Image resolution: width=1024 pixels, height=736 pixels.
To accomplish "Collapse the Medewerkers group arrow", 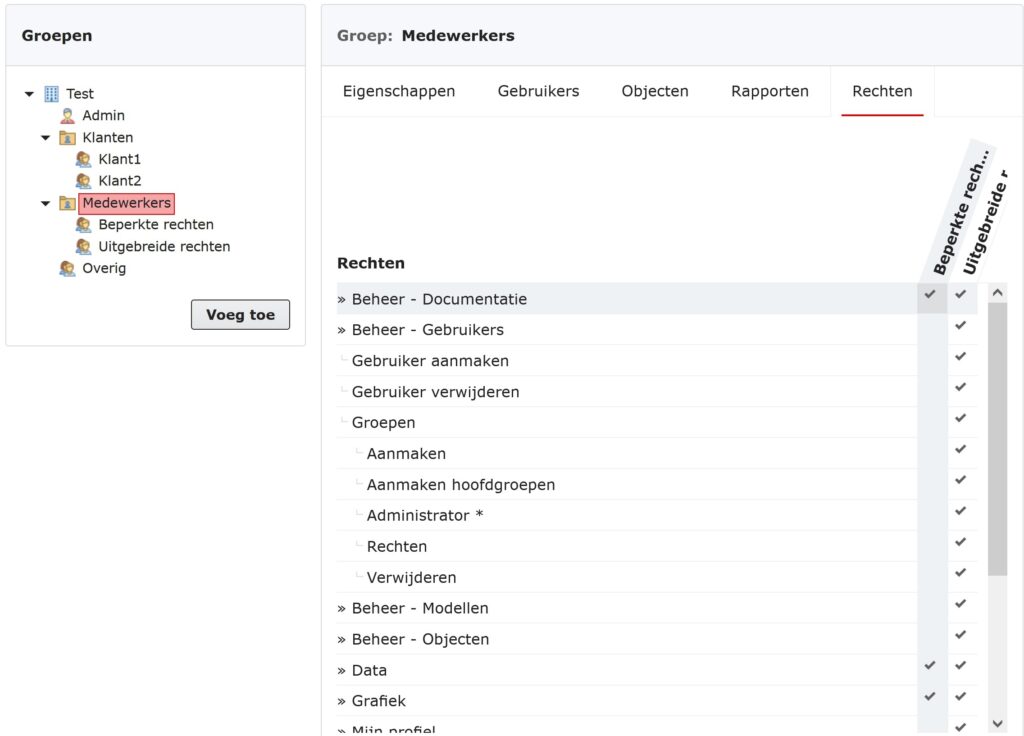I will click(x=45, y=203).
